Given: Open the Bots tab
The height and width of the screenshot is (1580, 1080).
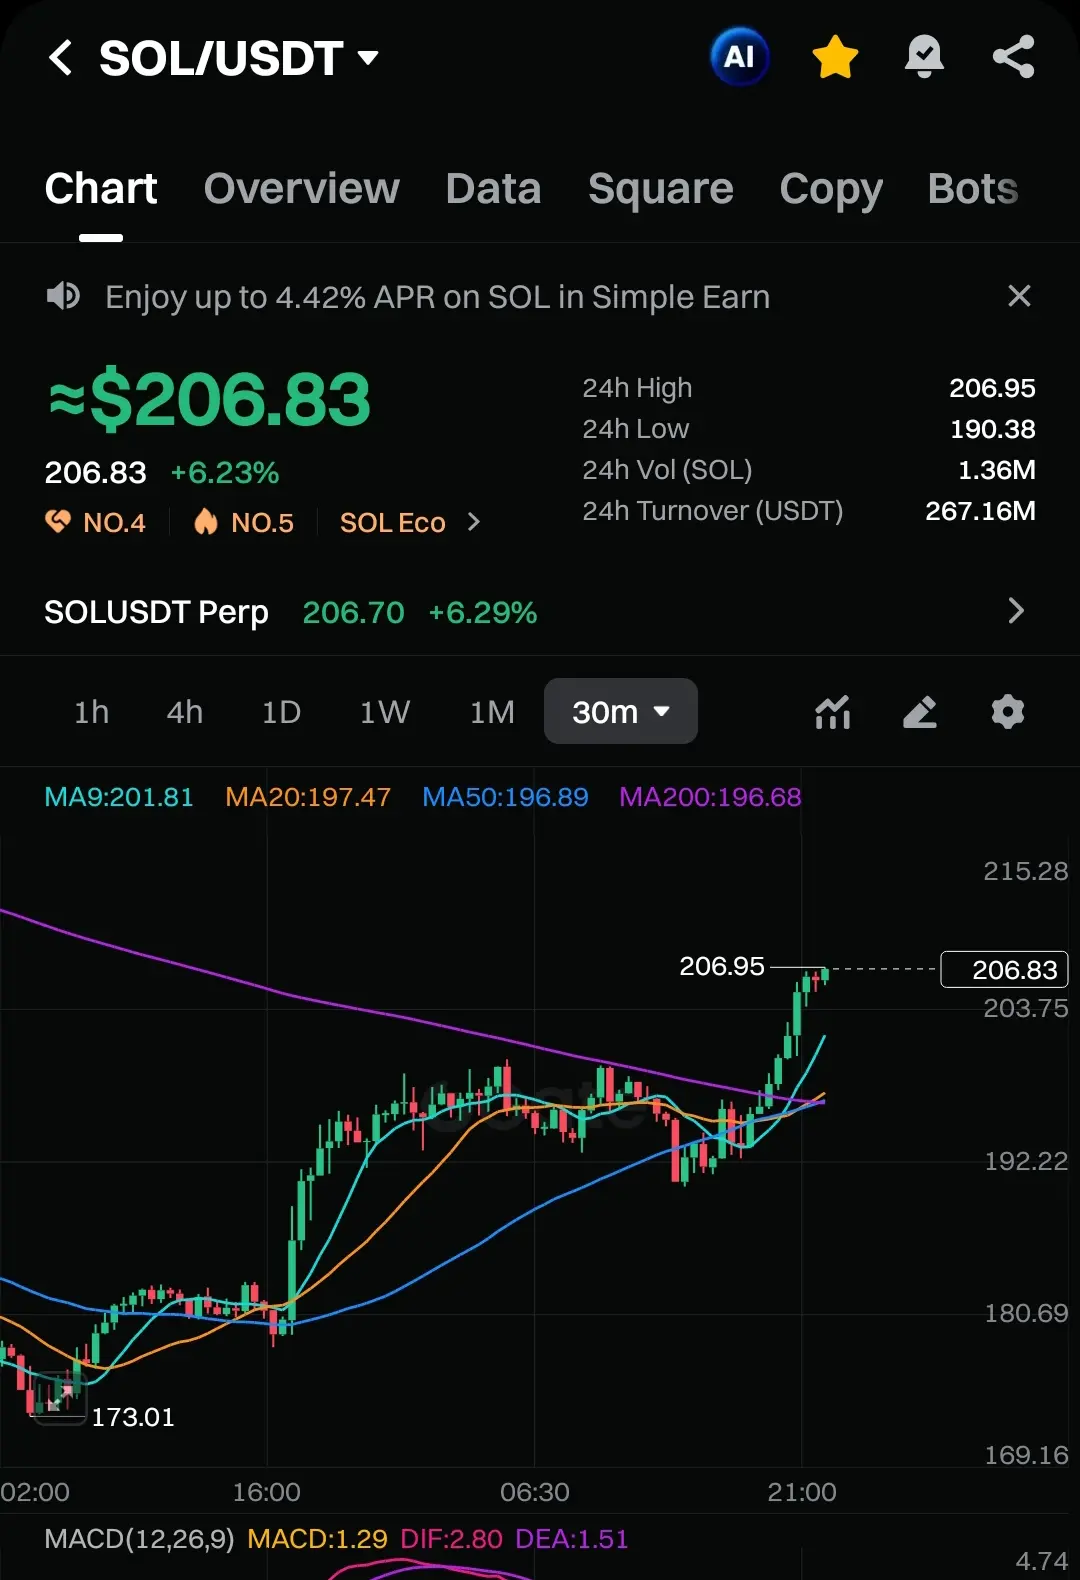Looking at the screenshot, I should (x=973, y=189).
